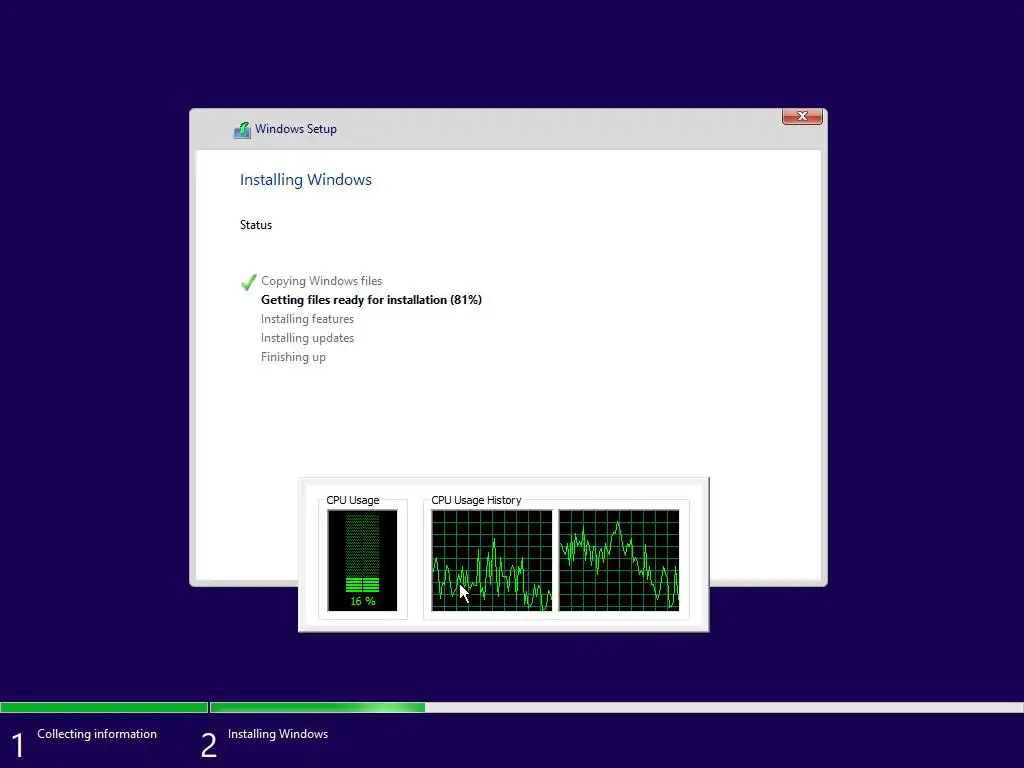Click the 'Status' label
Screen dimensions: 1024x768
click(256, 225)
